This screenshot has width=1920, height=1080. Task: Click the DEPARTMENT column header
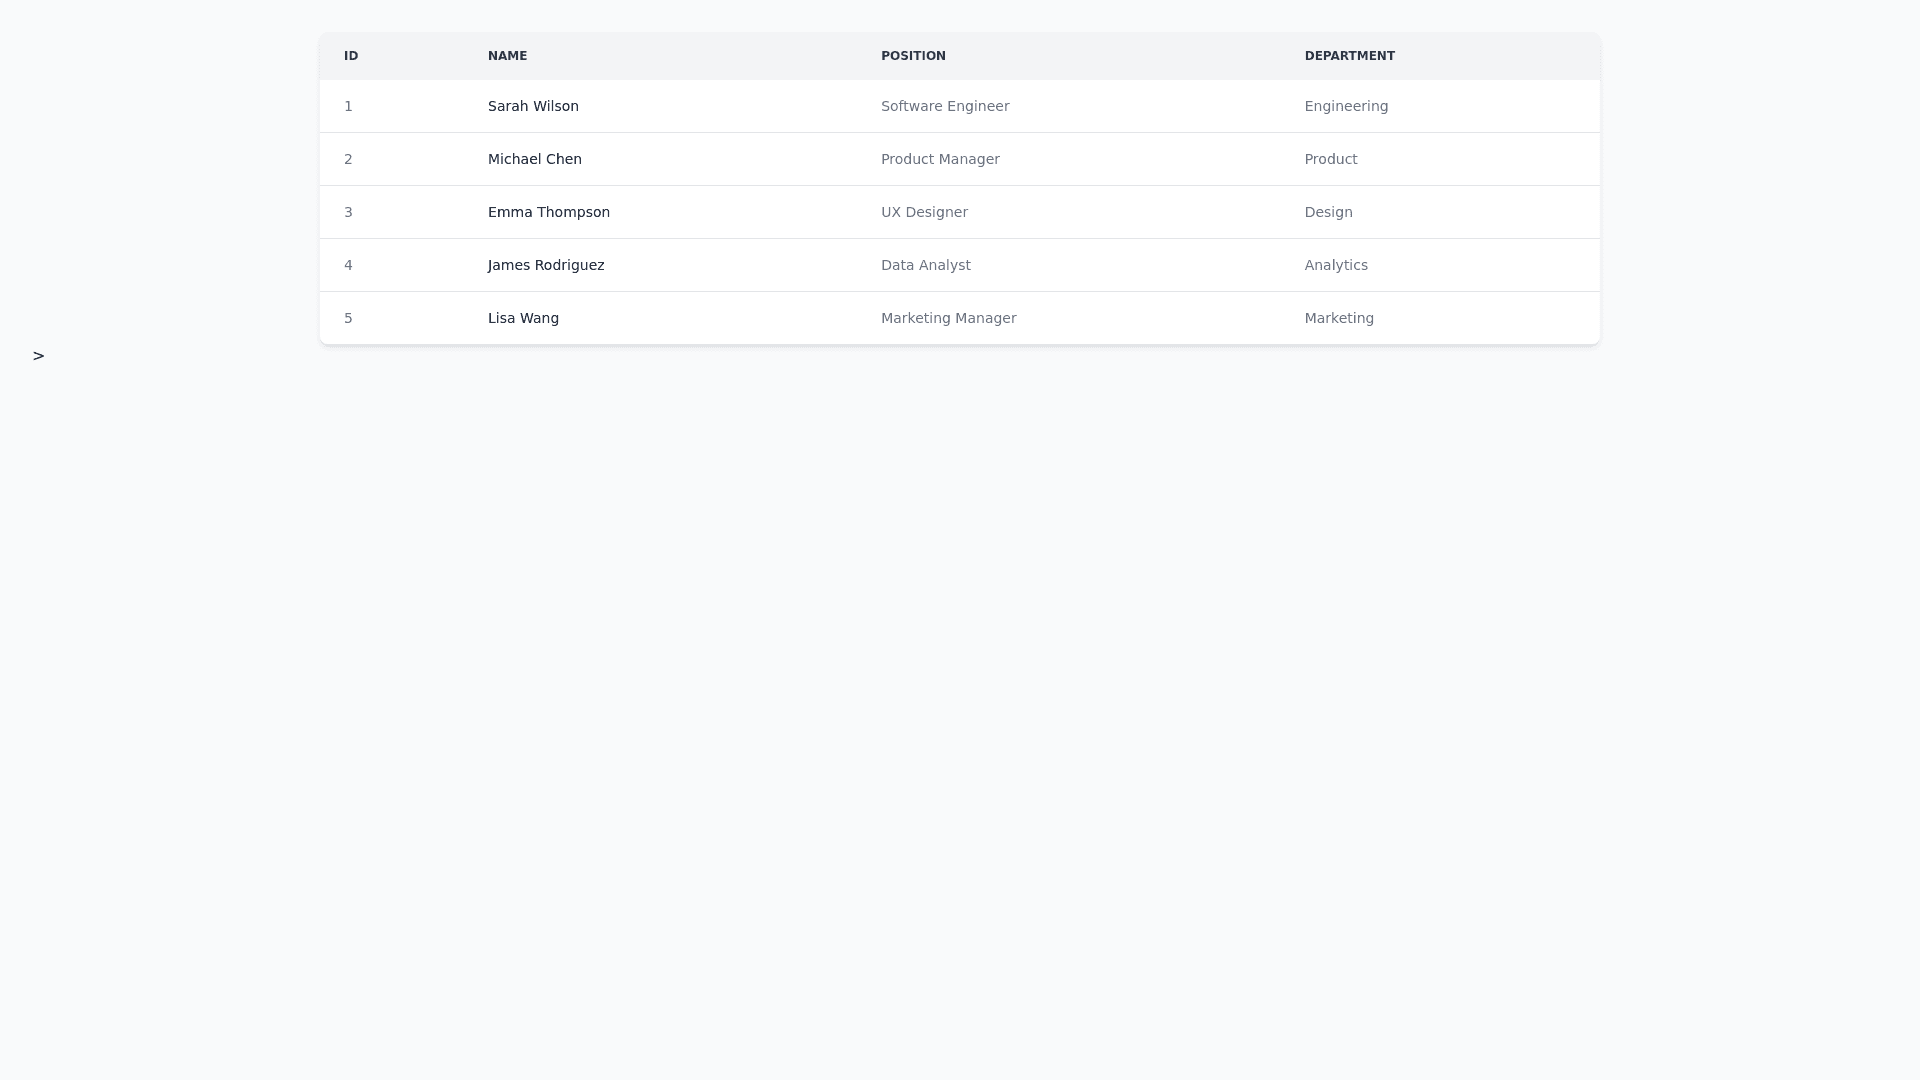pos(1349,56)
